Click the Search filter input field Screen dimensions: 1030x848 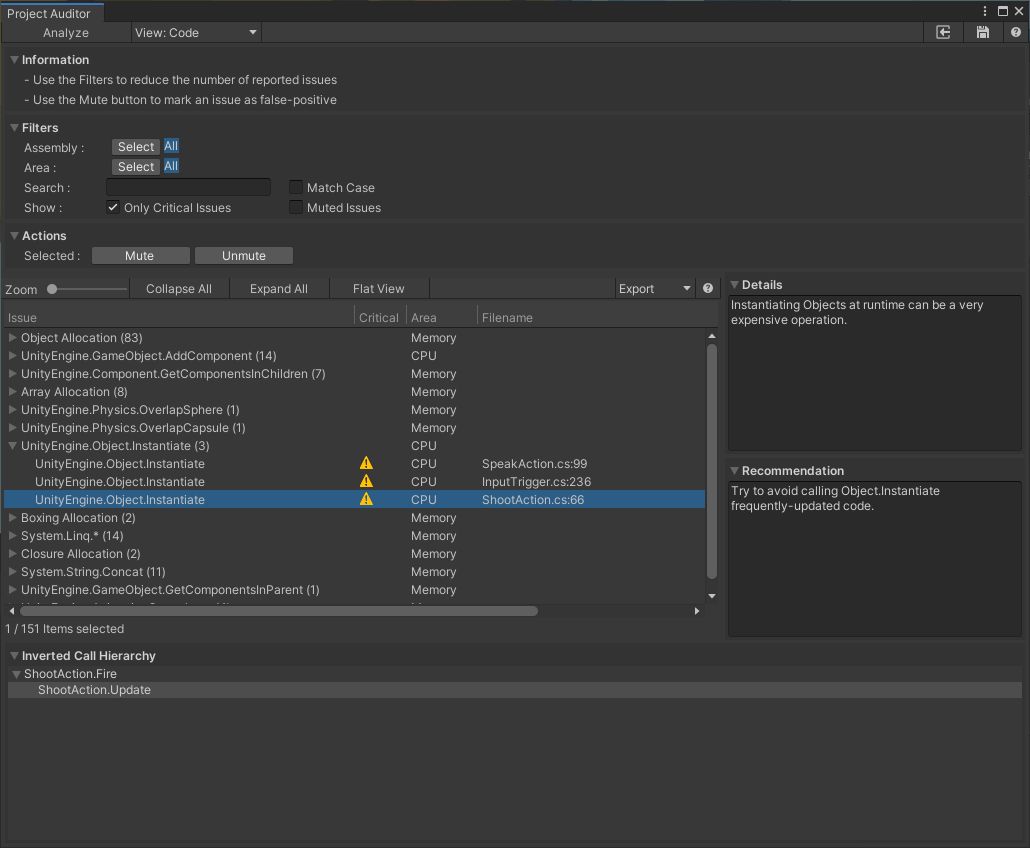tap(189, 187)
